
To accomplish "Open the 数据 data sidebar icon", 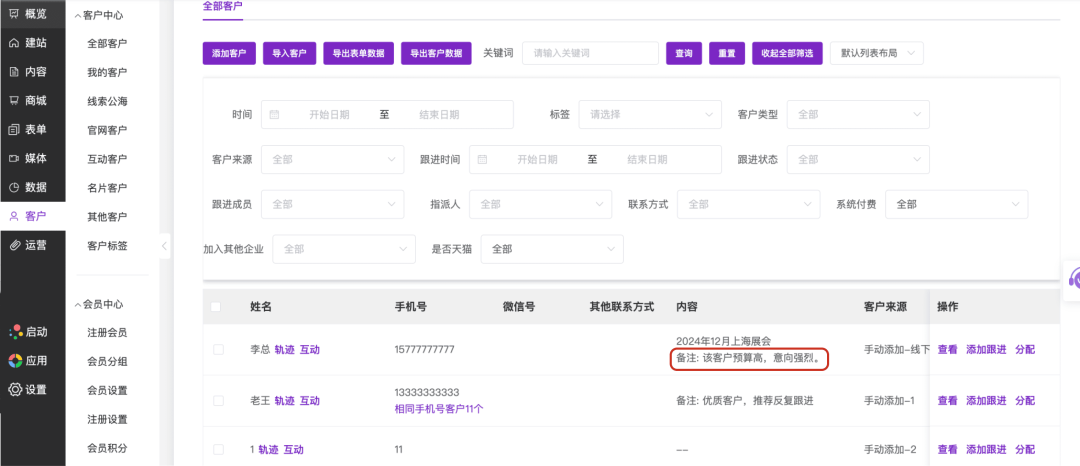I will pyautogui.click(x=14, y=187).
